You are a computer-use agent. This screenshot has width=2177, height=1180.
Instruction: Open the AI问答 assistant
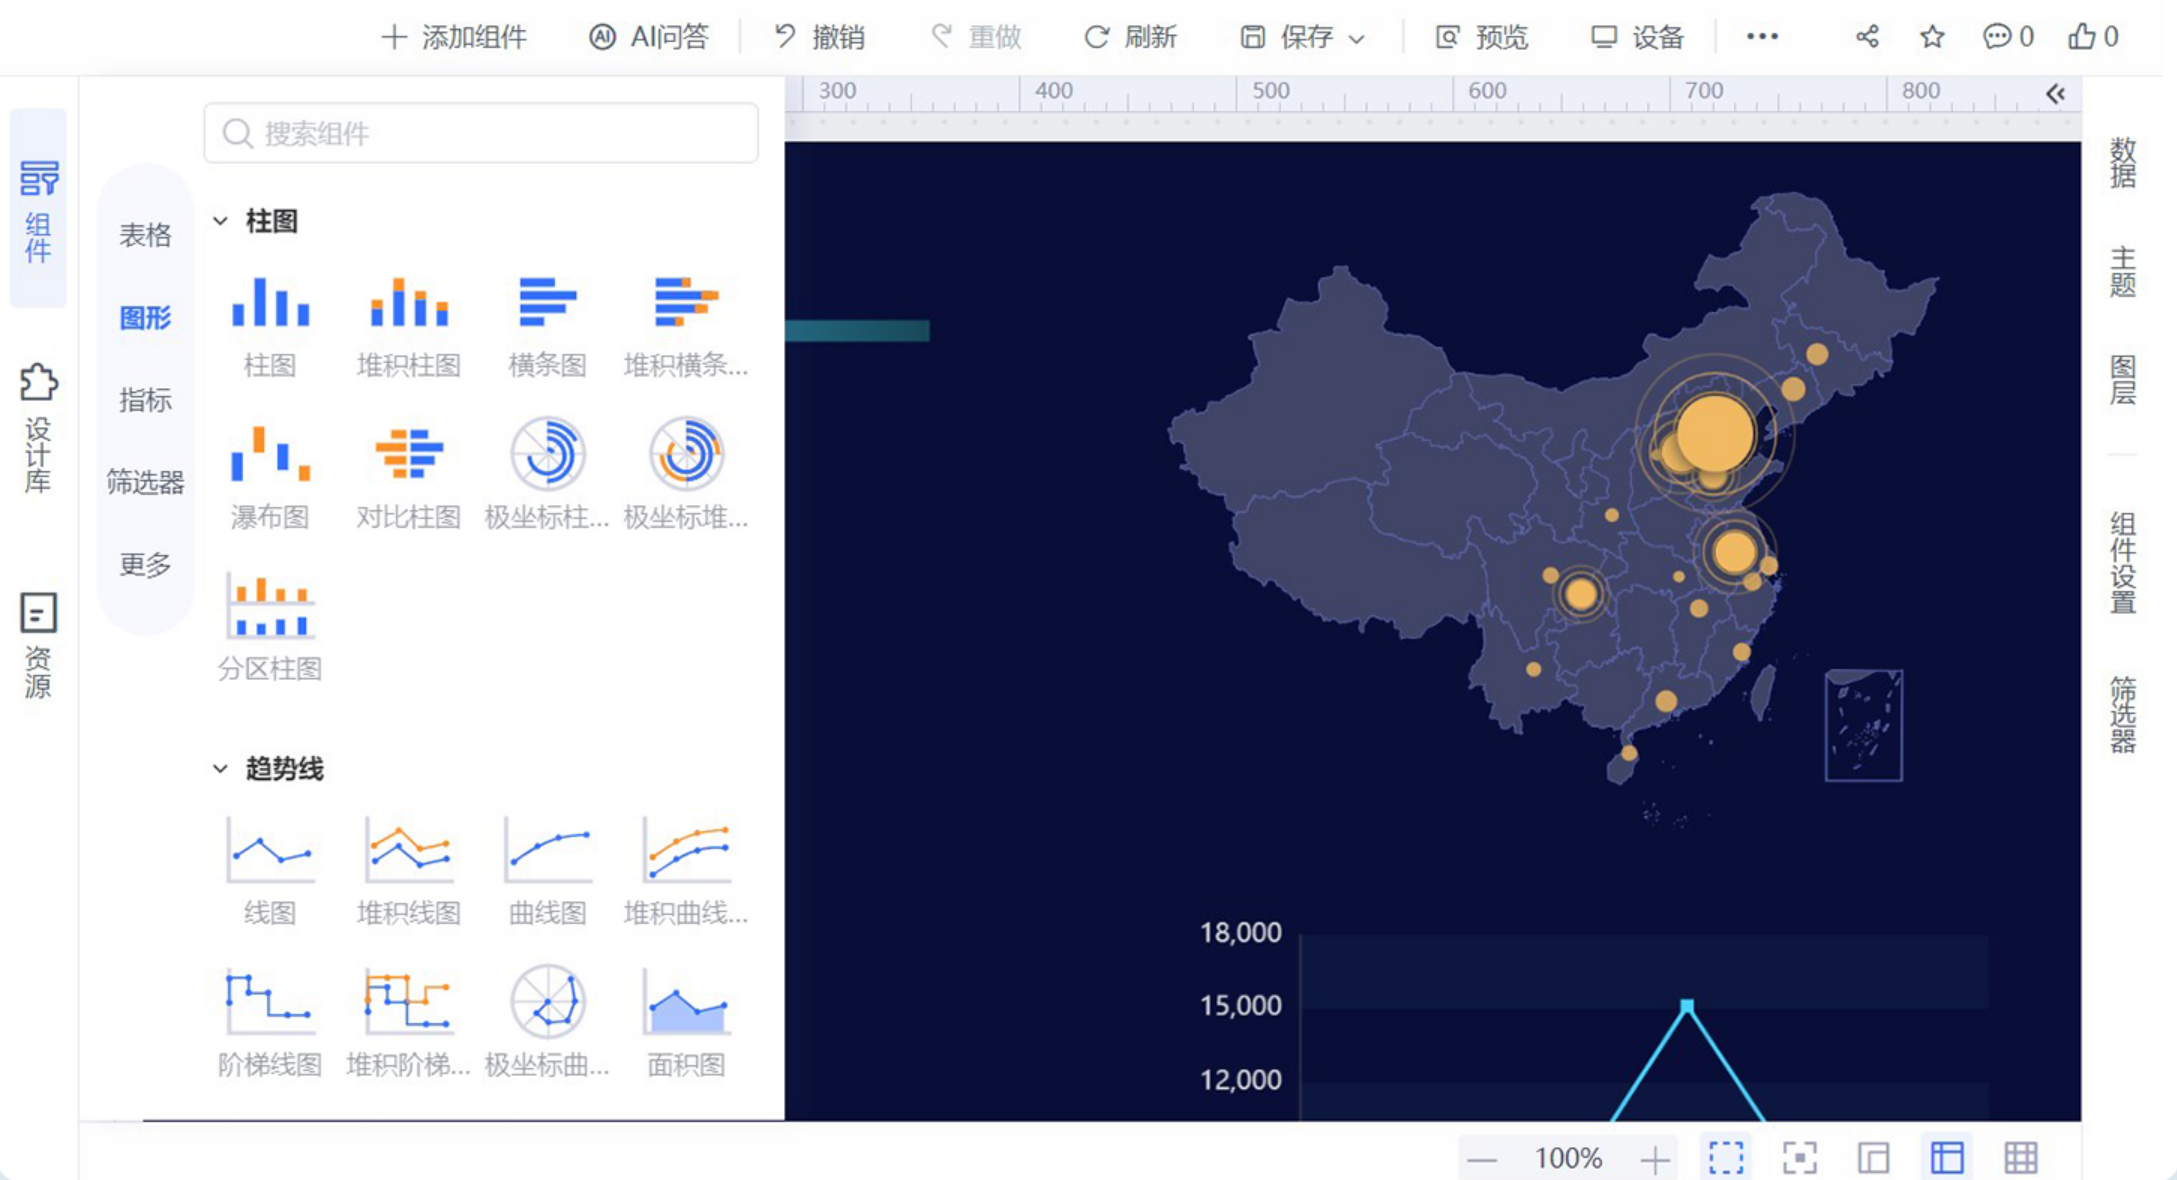[x=649, y=37]
